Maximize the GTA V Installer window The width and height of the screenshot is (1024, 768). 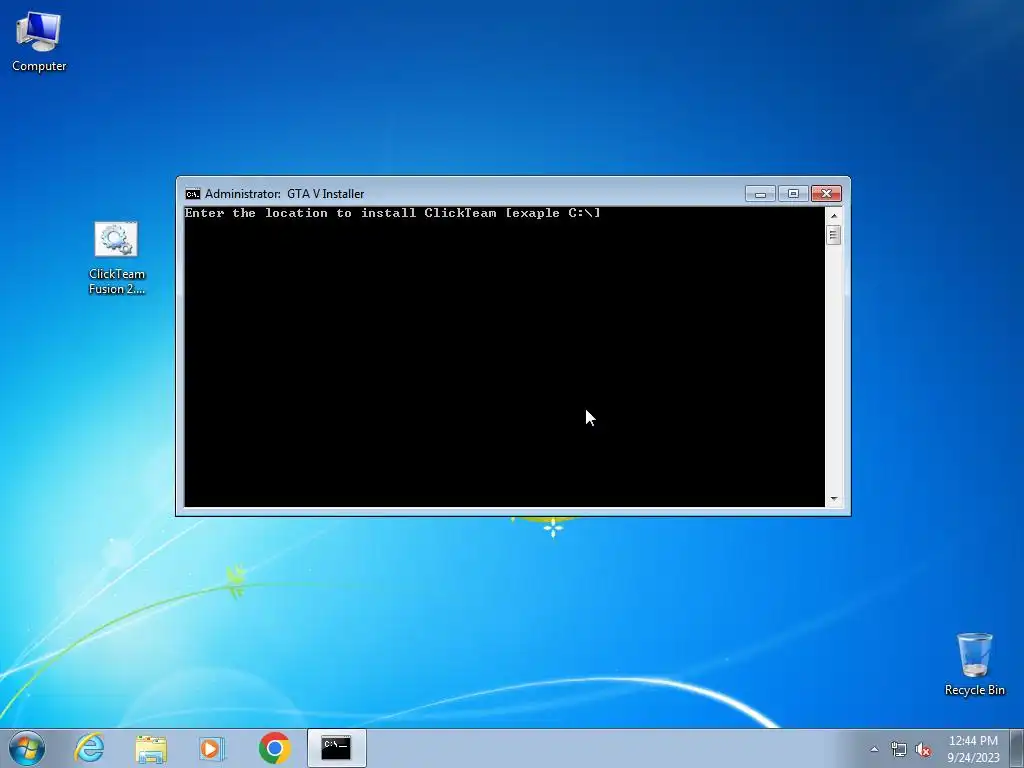point(793,193)
